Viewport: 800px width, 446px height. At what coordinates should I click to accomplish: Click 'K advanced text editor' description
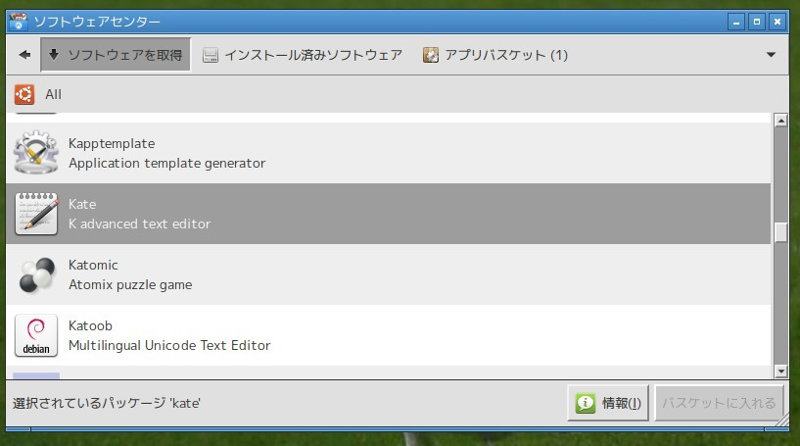(x=139, y=224)
